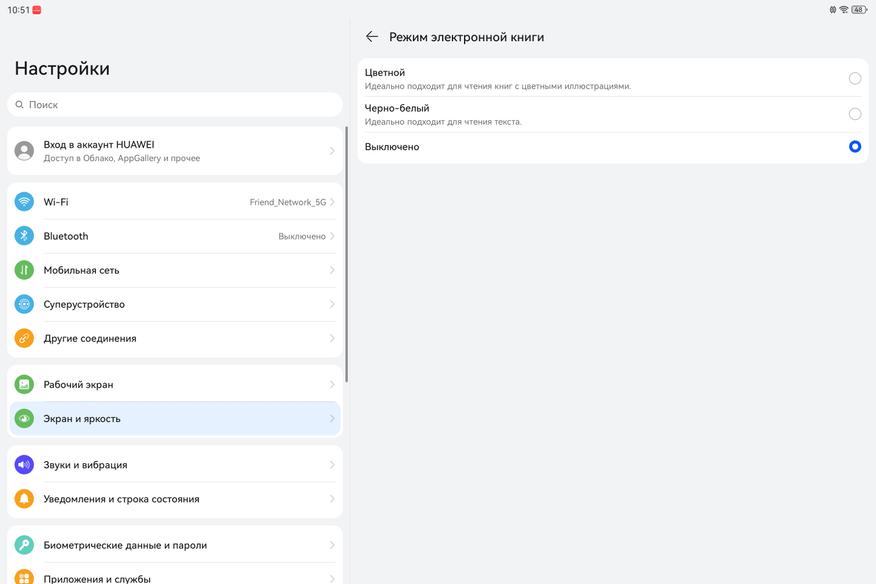
Task: Open Экран и яркость settings item
Action: coord(174,419)
